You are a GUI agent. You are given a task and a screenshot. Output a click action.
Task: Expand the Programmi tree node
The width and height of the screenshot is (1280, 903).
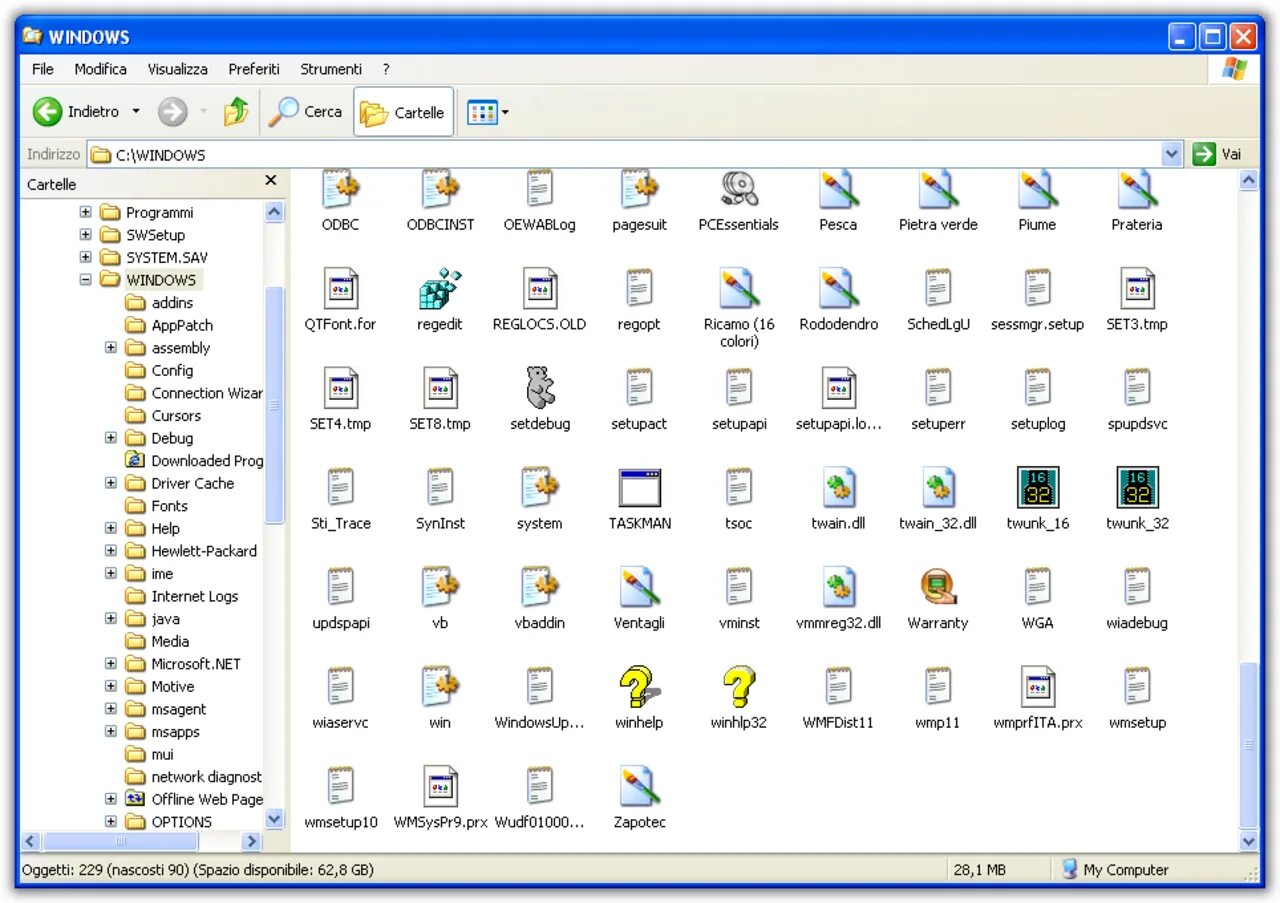click(86, 212)
